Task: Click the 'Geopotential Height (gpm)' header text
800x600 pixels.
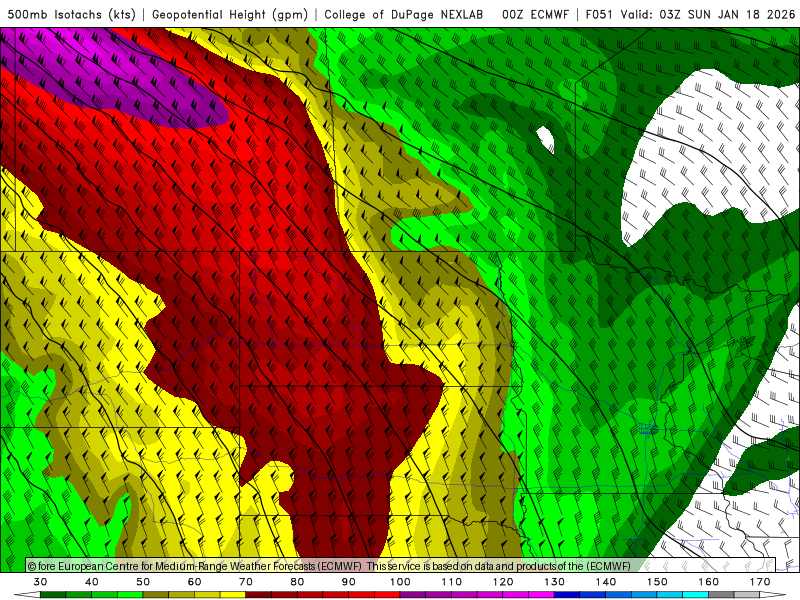Action: 230,14
